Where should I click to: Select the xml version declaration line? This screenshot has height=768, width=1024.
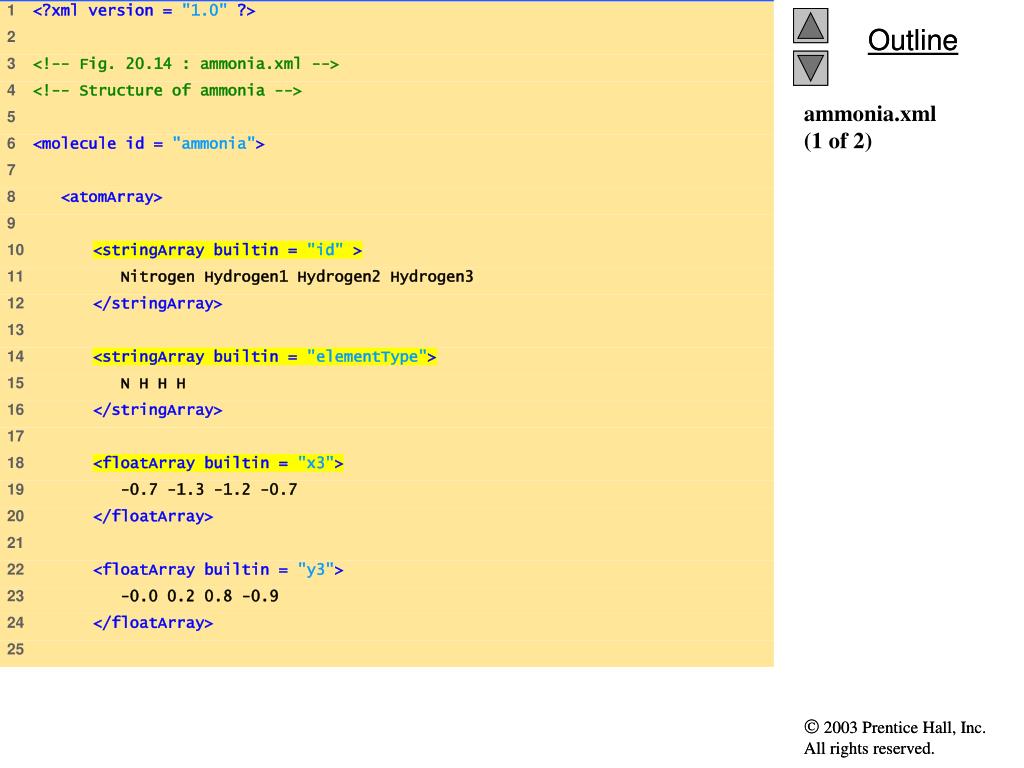tap(144, 10)
